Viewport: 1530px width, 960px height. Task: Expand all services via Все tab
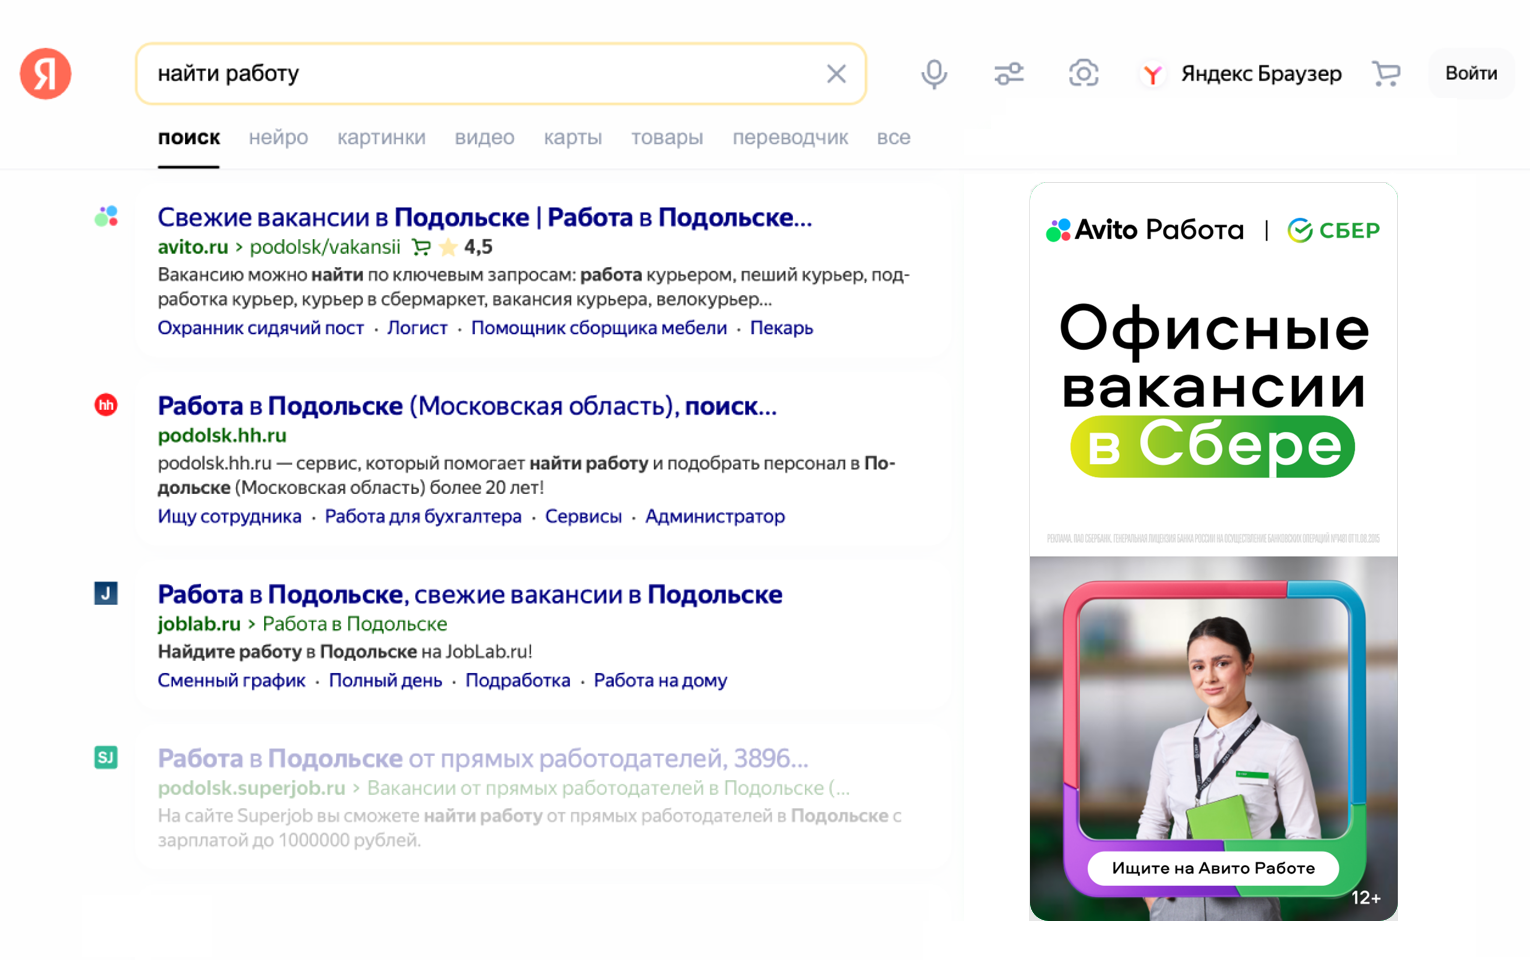pyautogui.click(x=893, y=138)
